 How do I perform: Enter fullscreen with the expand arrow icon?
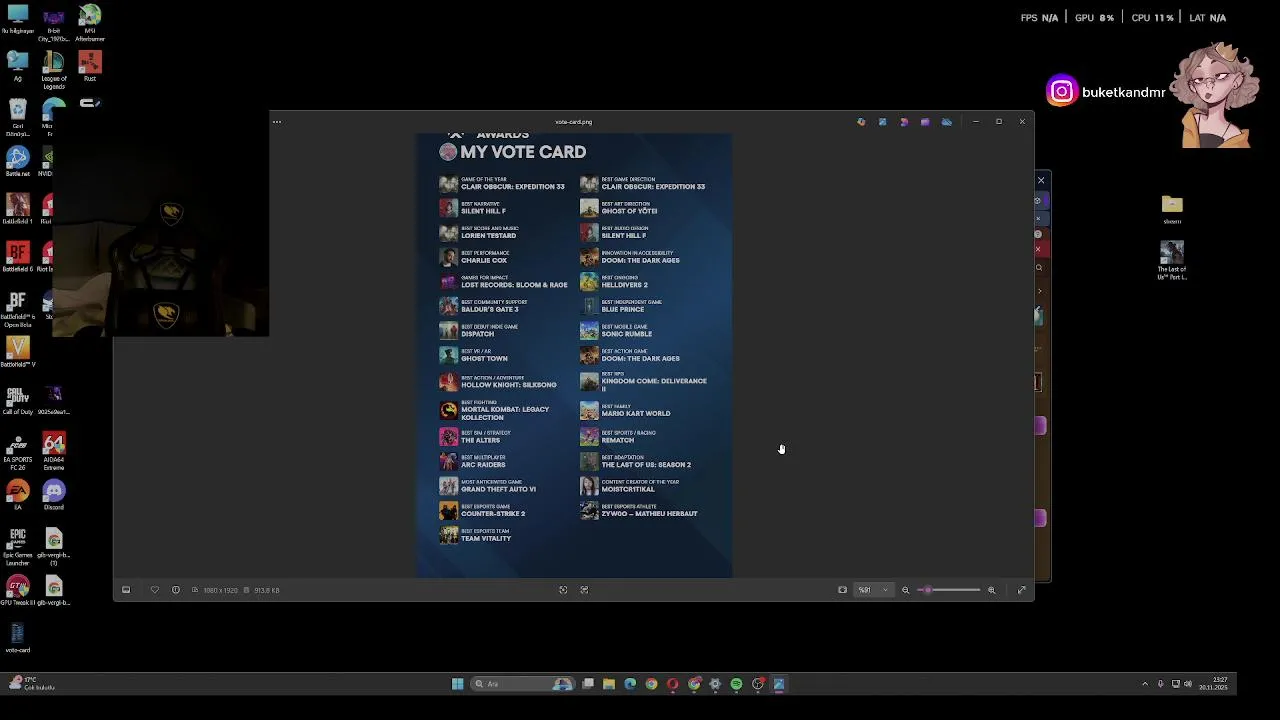tap(1022, 590)
